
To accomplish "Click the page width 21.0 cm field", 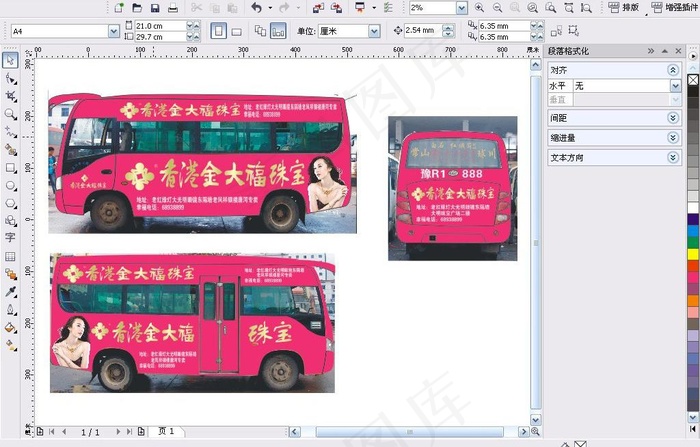I will coord(160,26).
